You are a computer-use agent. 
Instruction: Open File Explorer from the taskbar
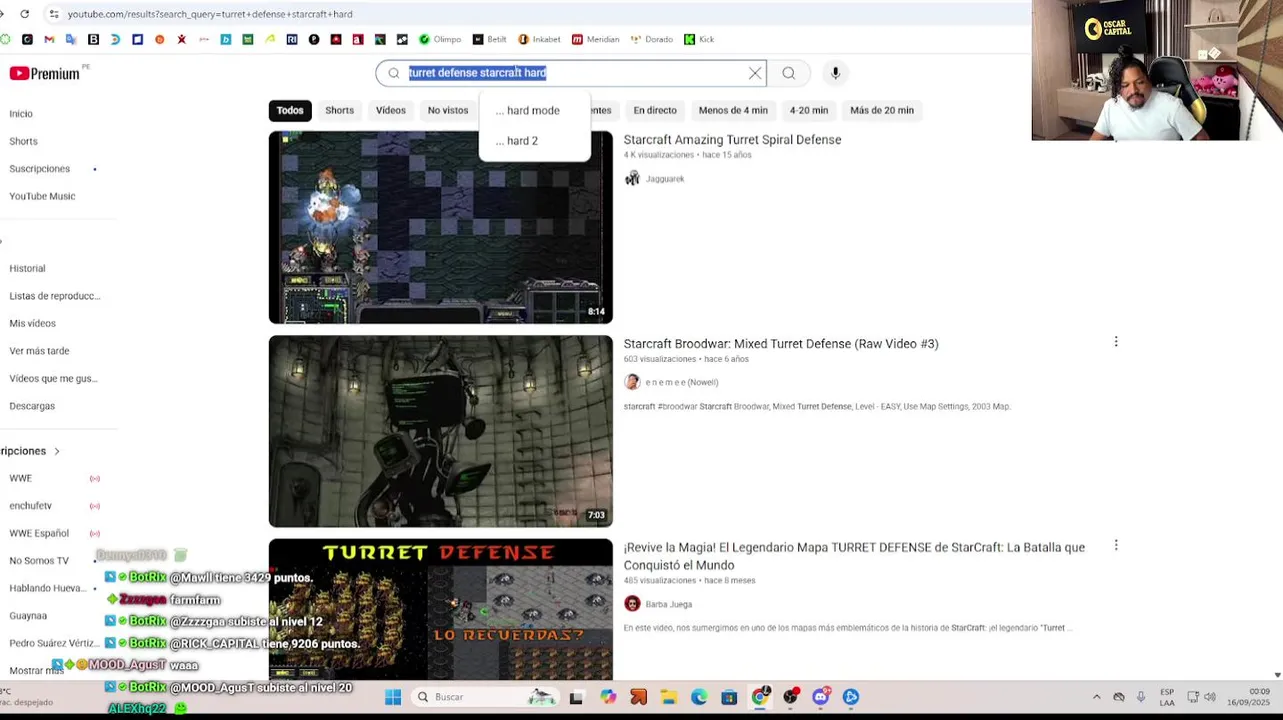(669, 697)
